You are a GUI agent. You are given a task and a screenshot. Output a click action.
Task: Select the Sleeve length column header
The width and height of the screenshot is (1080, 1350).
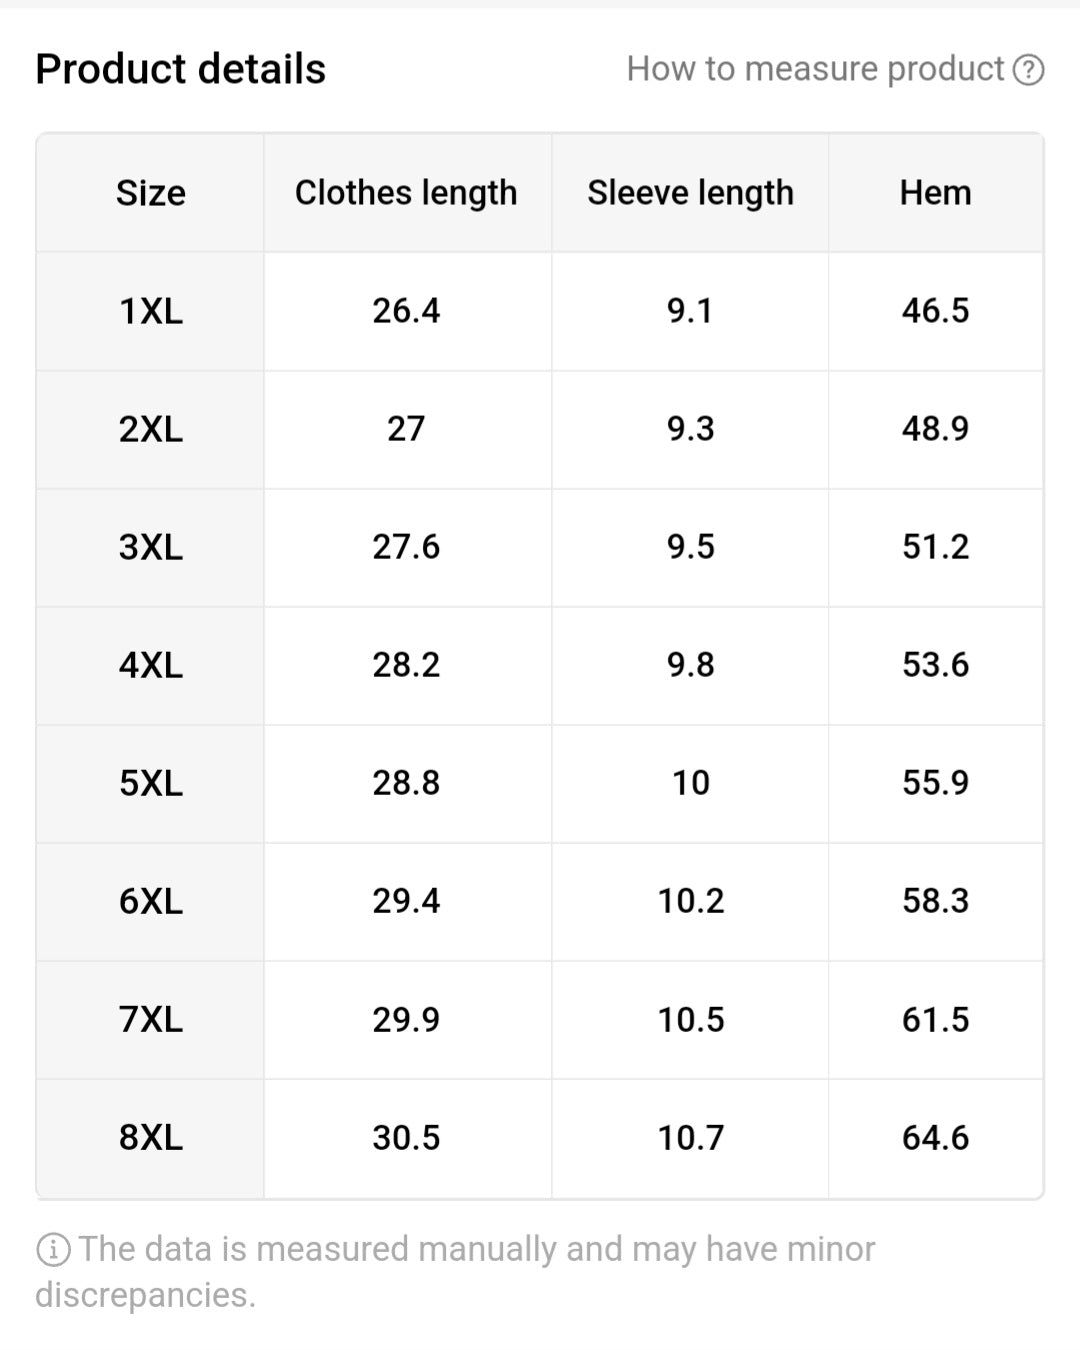pos(689,192)
